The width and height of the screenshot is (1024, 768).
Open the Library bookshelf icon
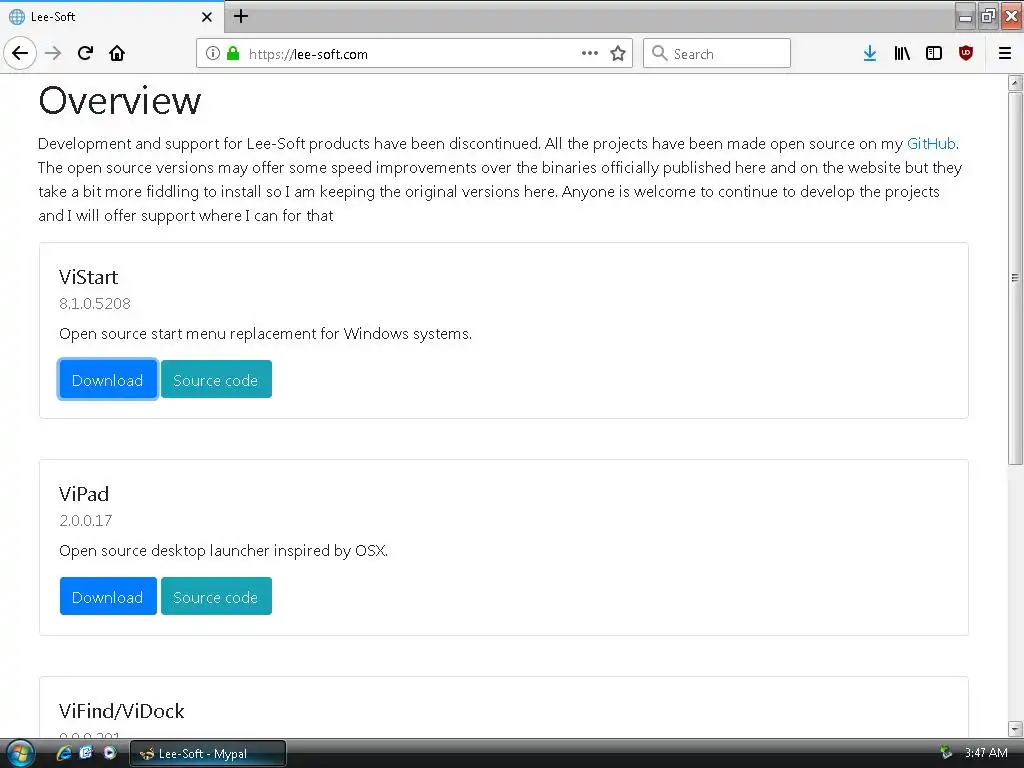click(x=902, y=53)
